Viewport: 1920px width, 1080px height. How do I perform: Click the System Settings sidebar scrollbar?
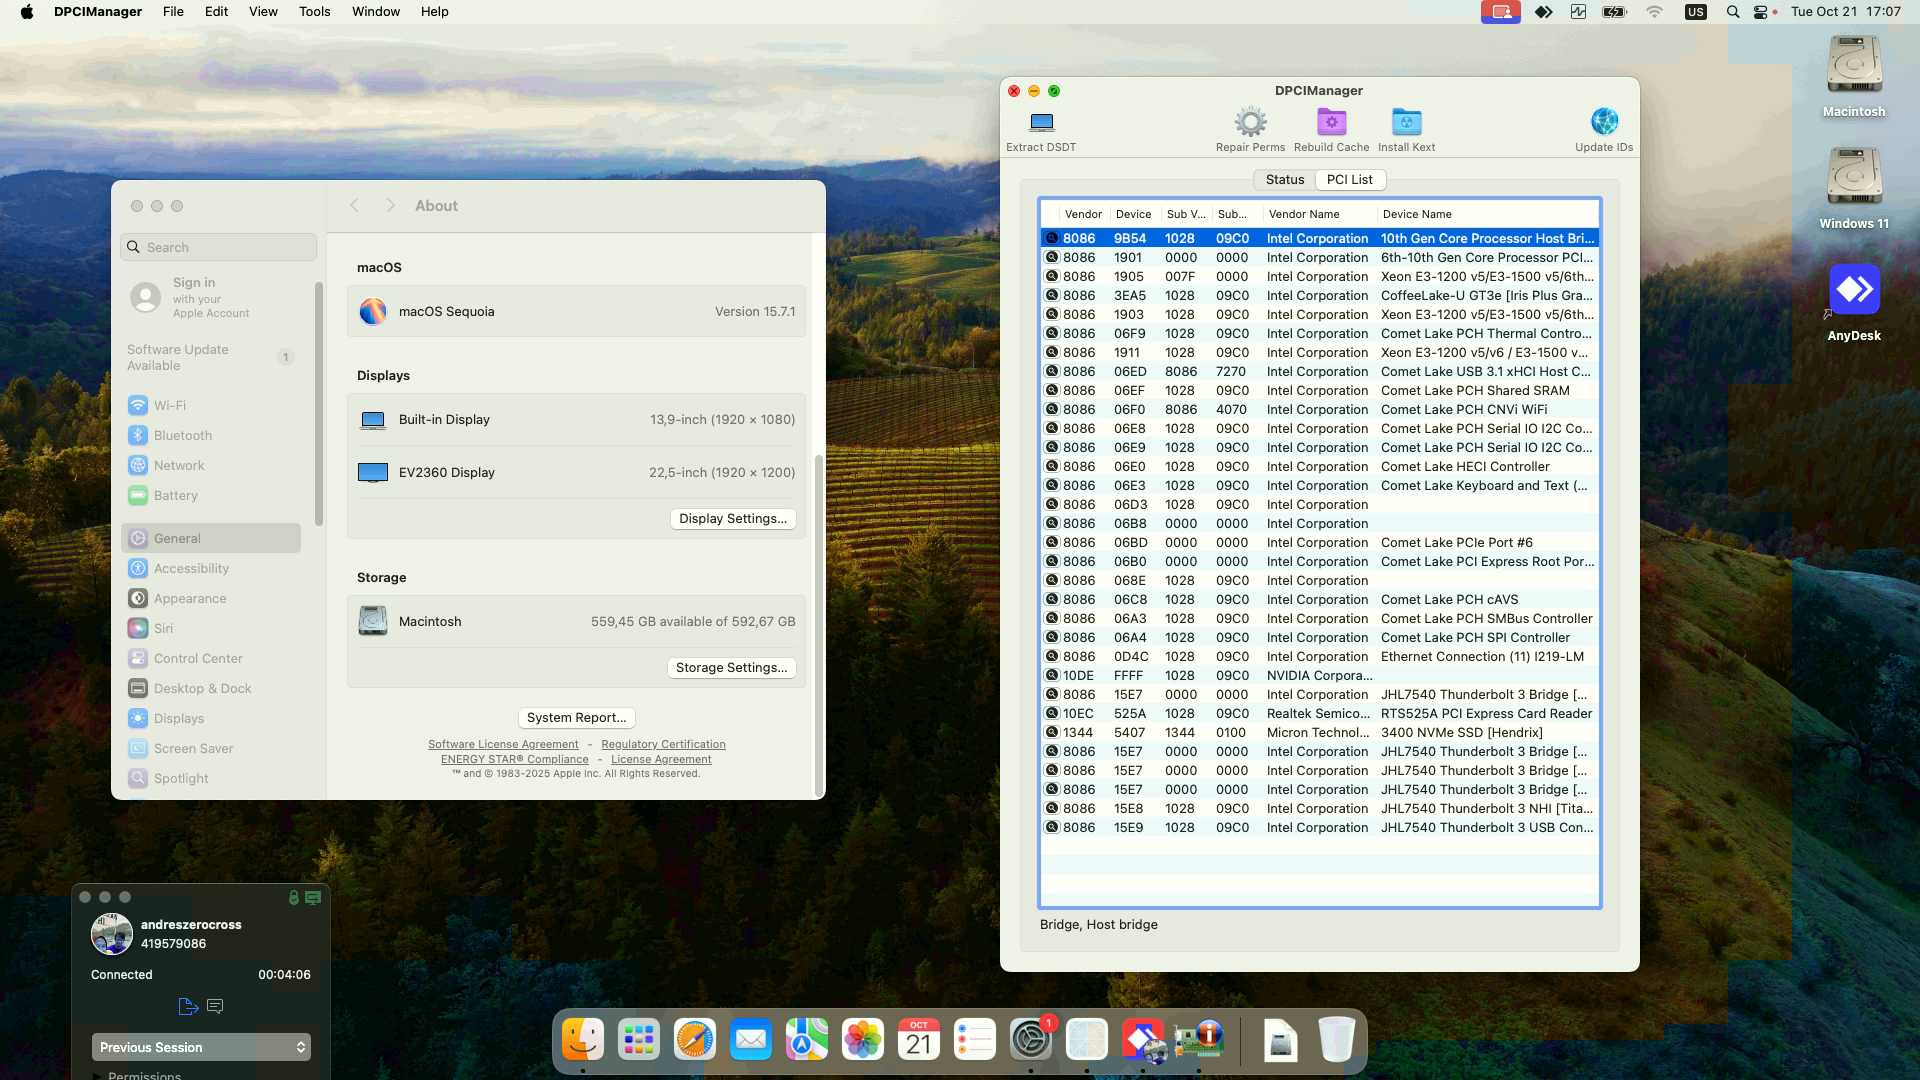click(x=319, y=404)
